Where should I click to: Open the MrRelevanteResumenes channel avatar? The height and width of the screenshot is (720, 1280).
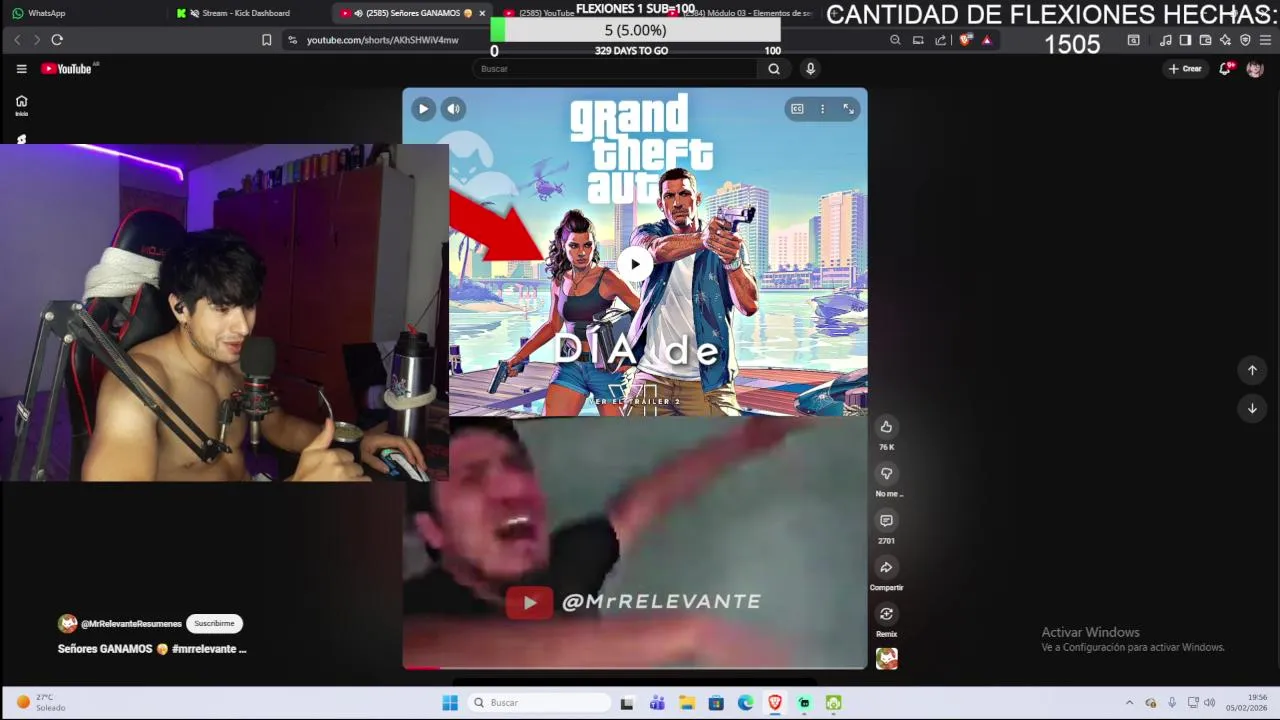(67, 623)
